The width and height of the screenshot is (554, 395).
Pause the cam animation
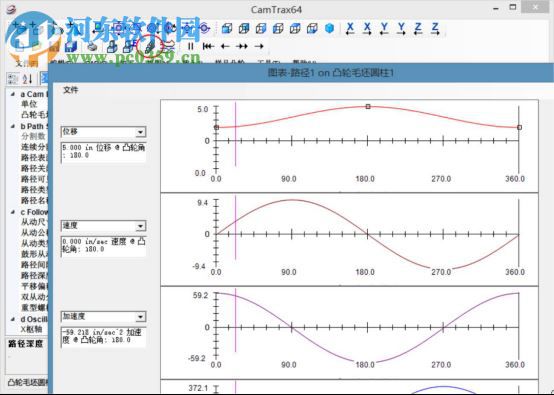[x=191, y=46]
